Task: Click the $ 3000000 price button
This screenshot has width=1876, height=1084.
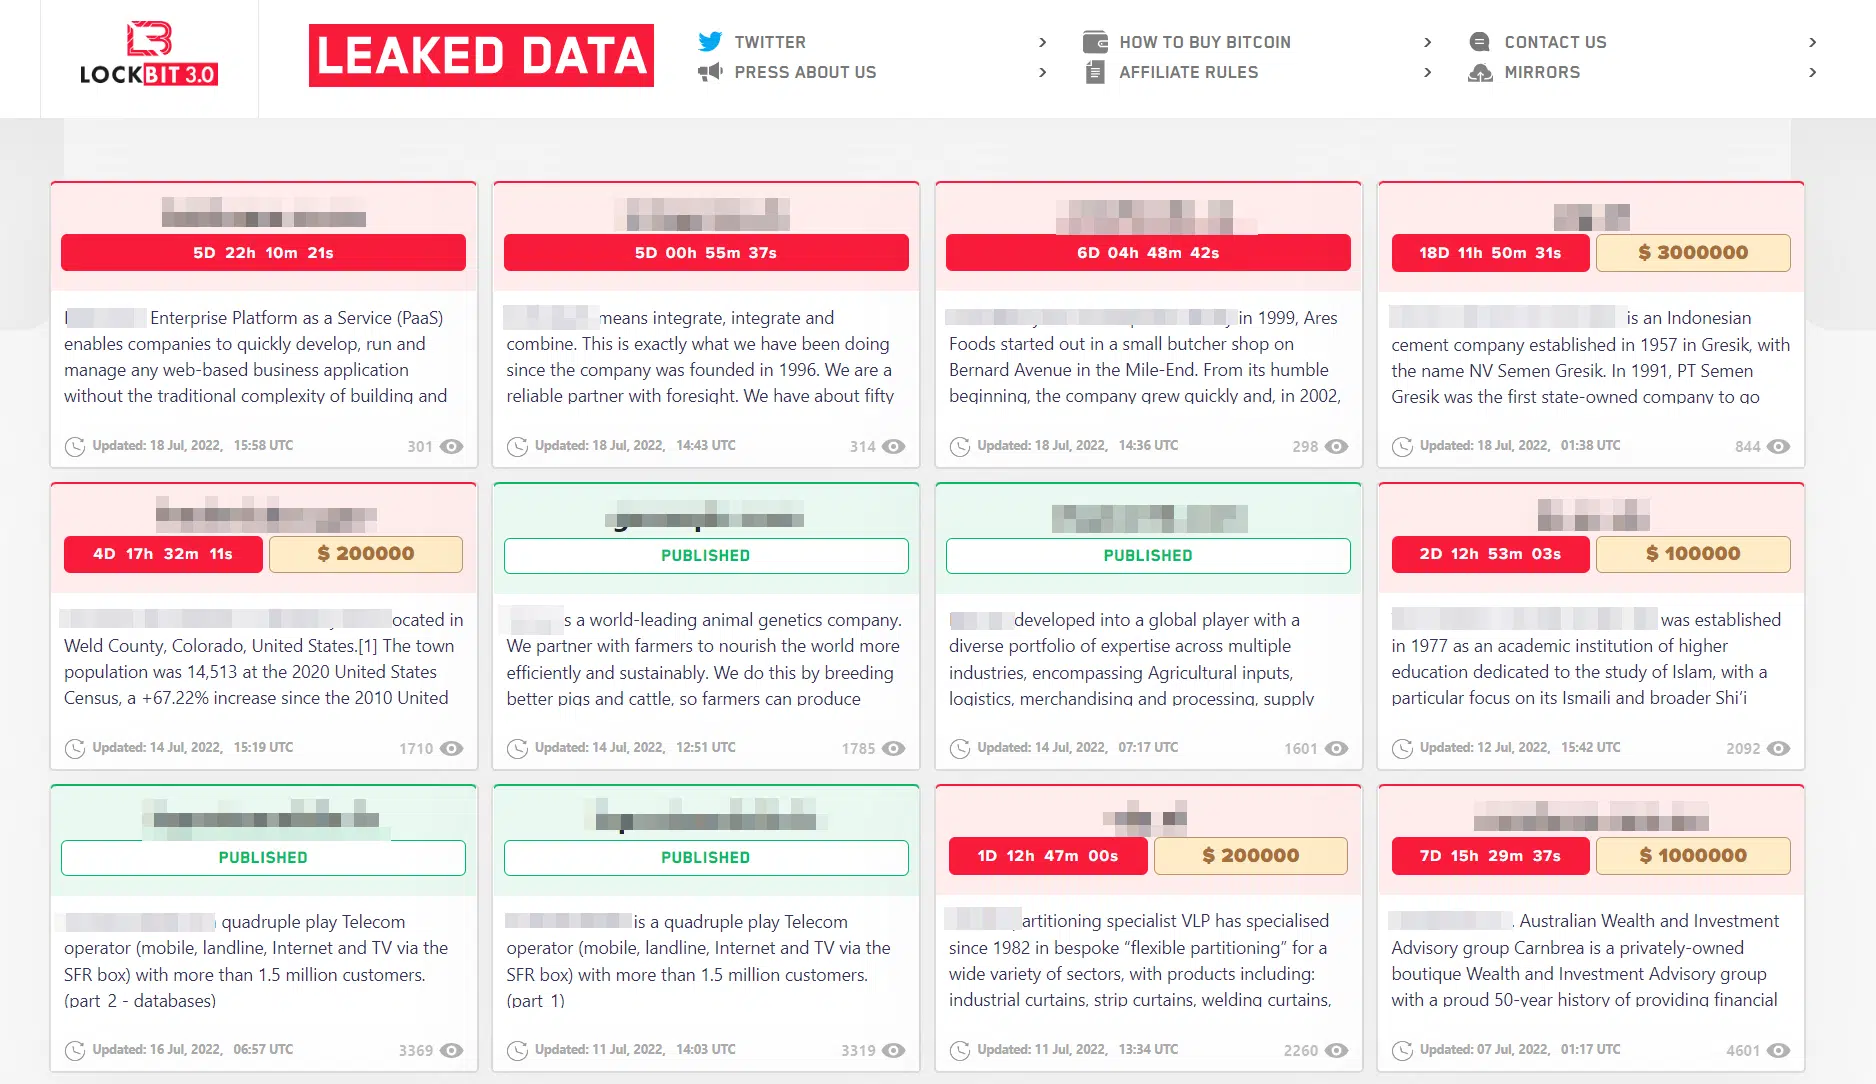Action: click(1693, 253)
